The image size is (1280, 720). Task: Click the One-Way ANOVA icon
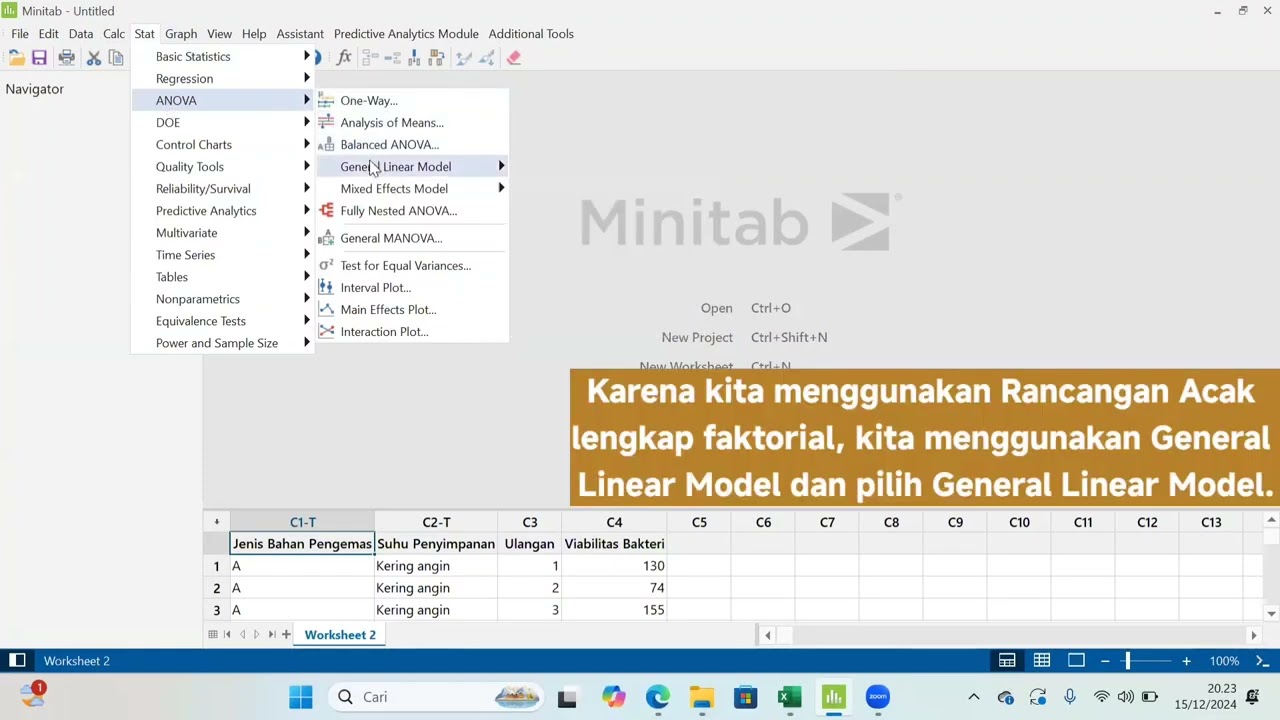[x=326, y=100]
